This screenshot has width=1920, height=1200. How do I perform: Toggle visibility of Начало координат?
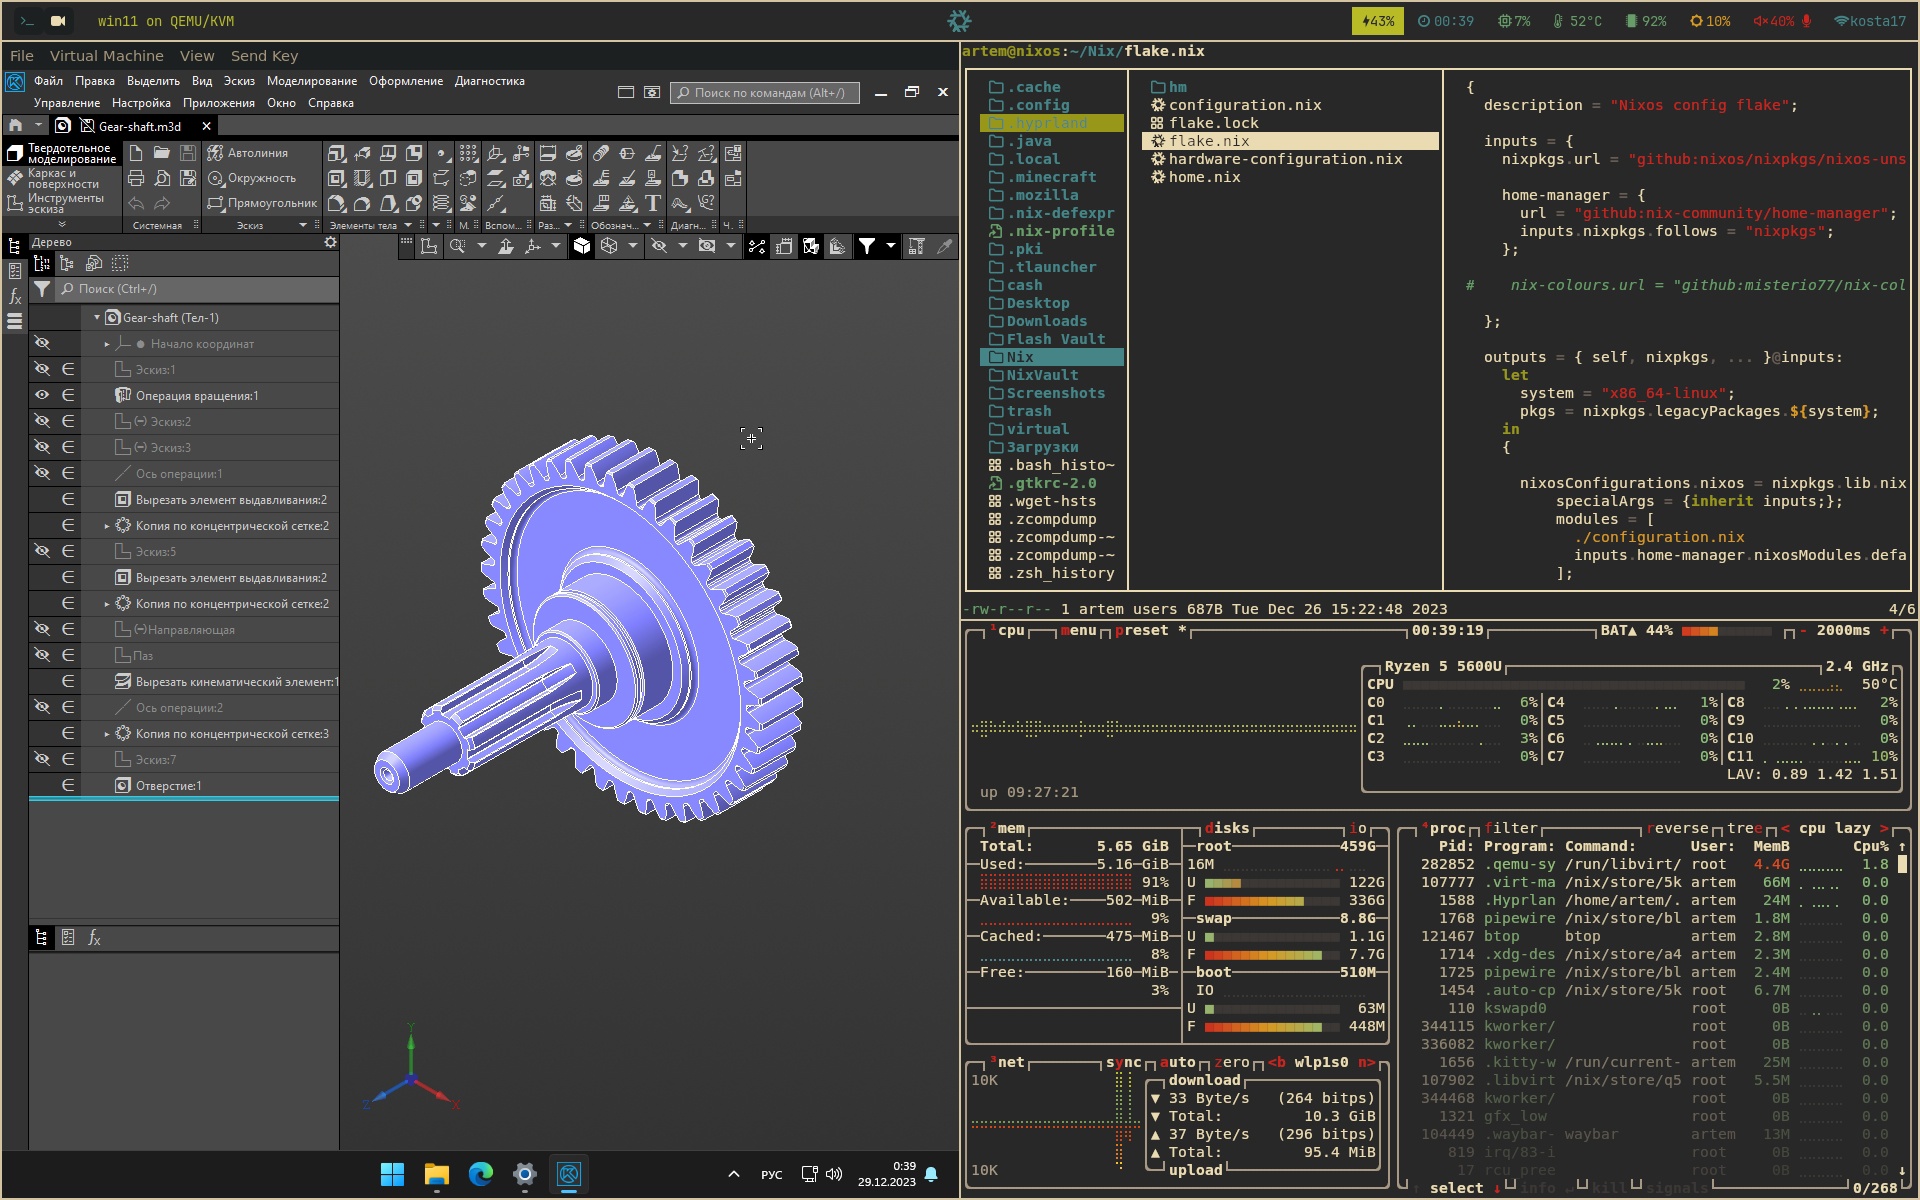click(x=42, y=343)
